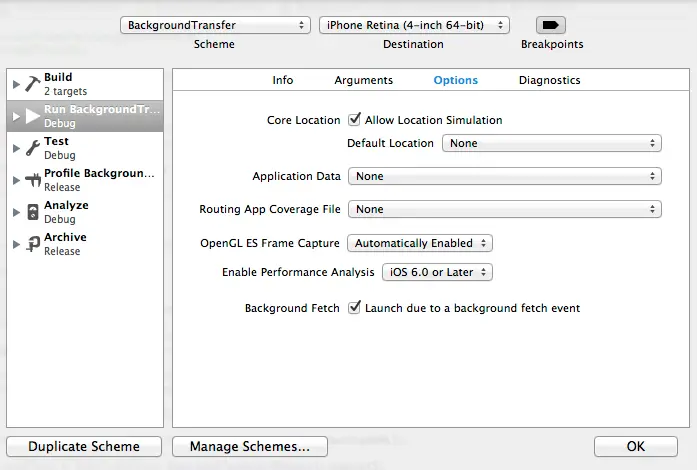This screenshot has width=697, height=470.
Task: Open OpenGL ES Frame Capture dropdown
Action: coord(419,243)
